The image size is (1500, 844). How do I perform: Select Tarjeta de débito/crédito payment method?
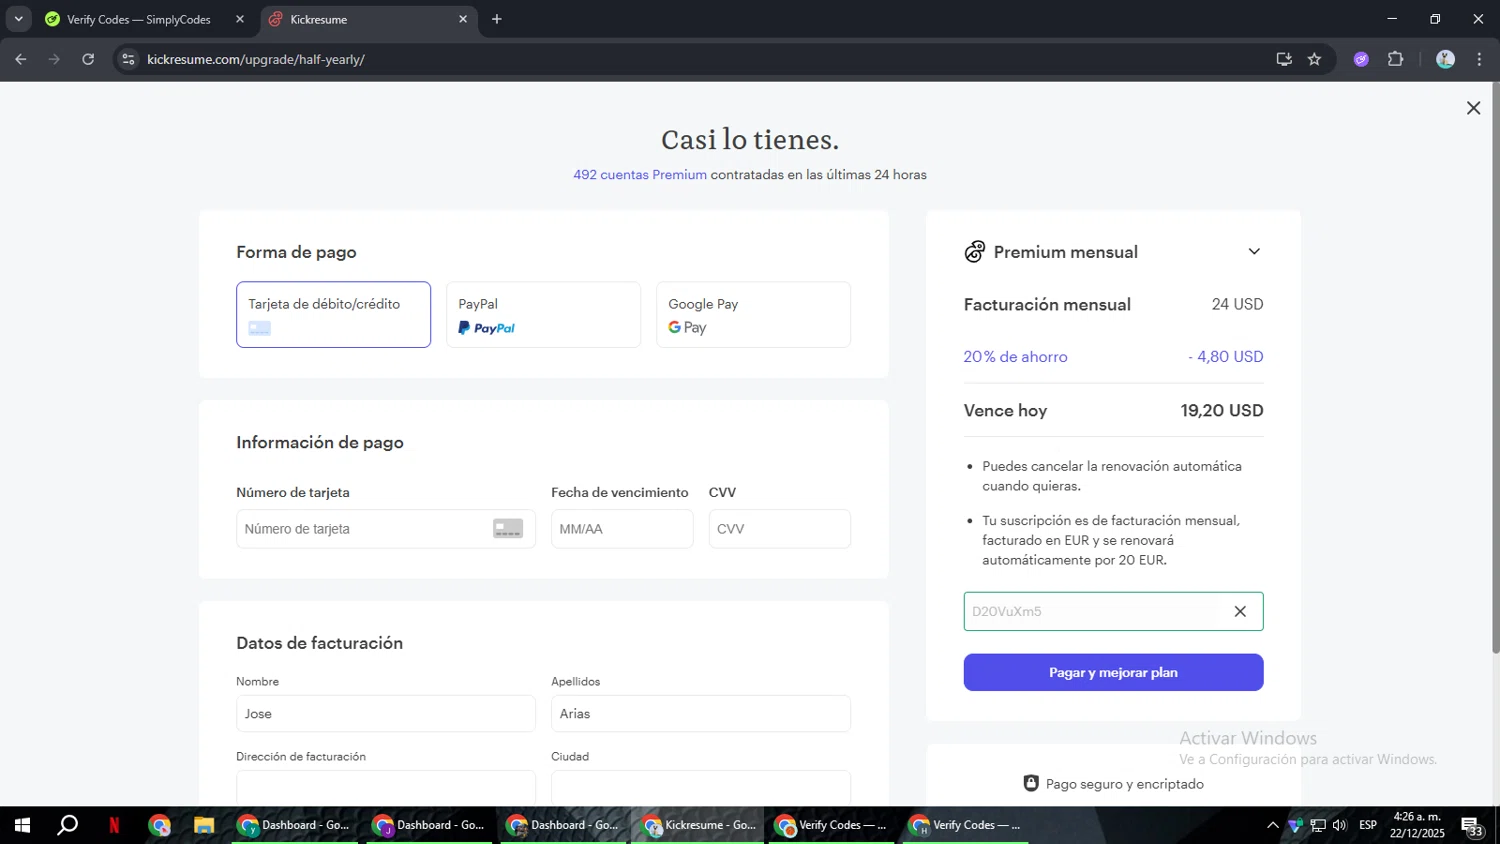click(x=333, y=315)
